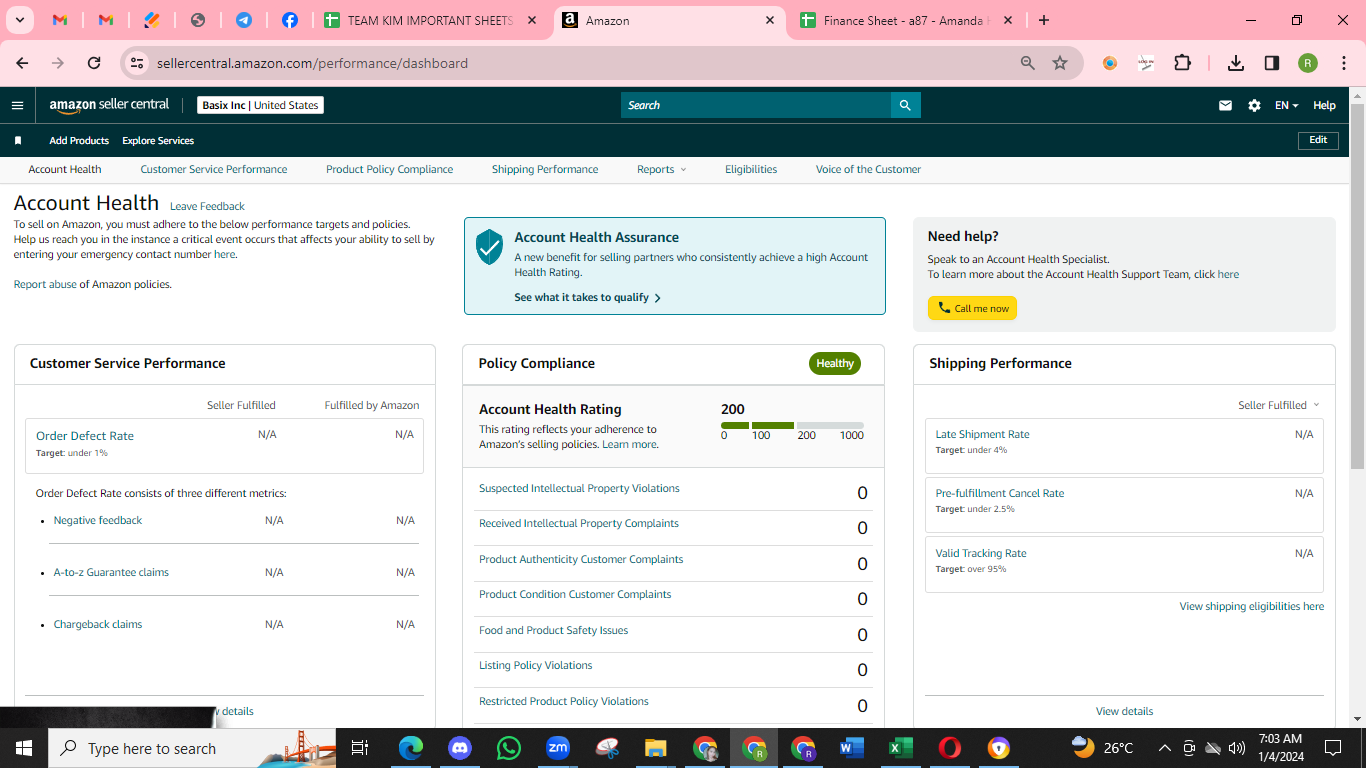Toggle the browser side panel icon

coord(1272,63)
